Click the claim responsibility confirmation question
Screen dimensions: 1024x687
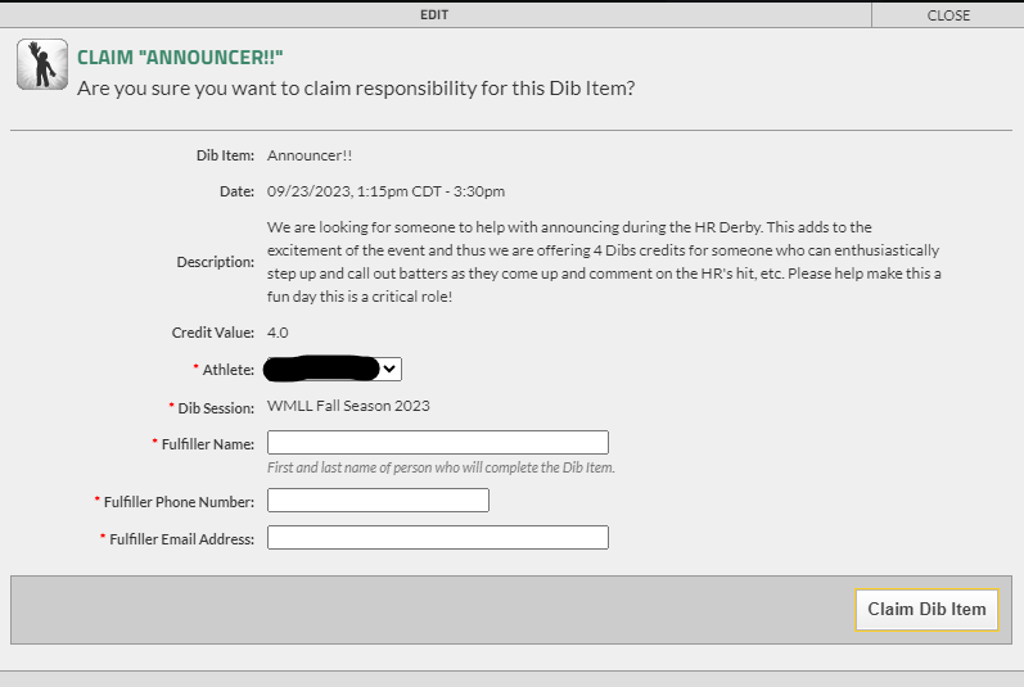355,88
